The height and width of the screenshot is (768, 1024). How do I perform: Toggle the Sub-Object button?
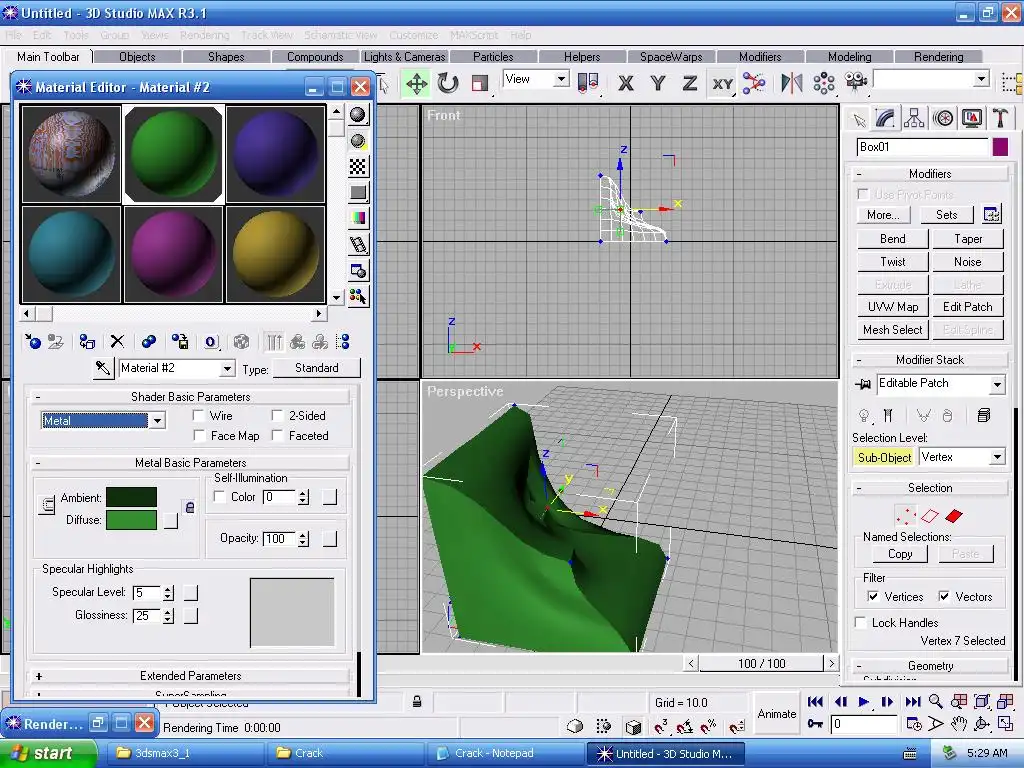click(884, 457)
